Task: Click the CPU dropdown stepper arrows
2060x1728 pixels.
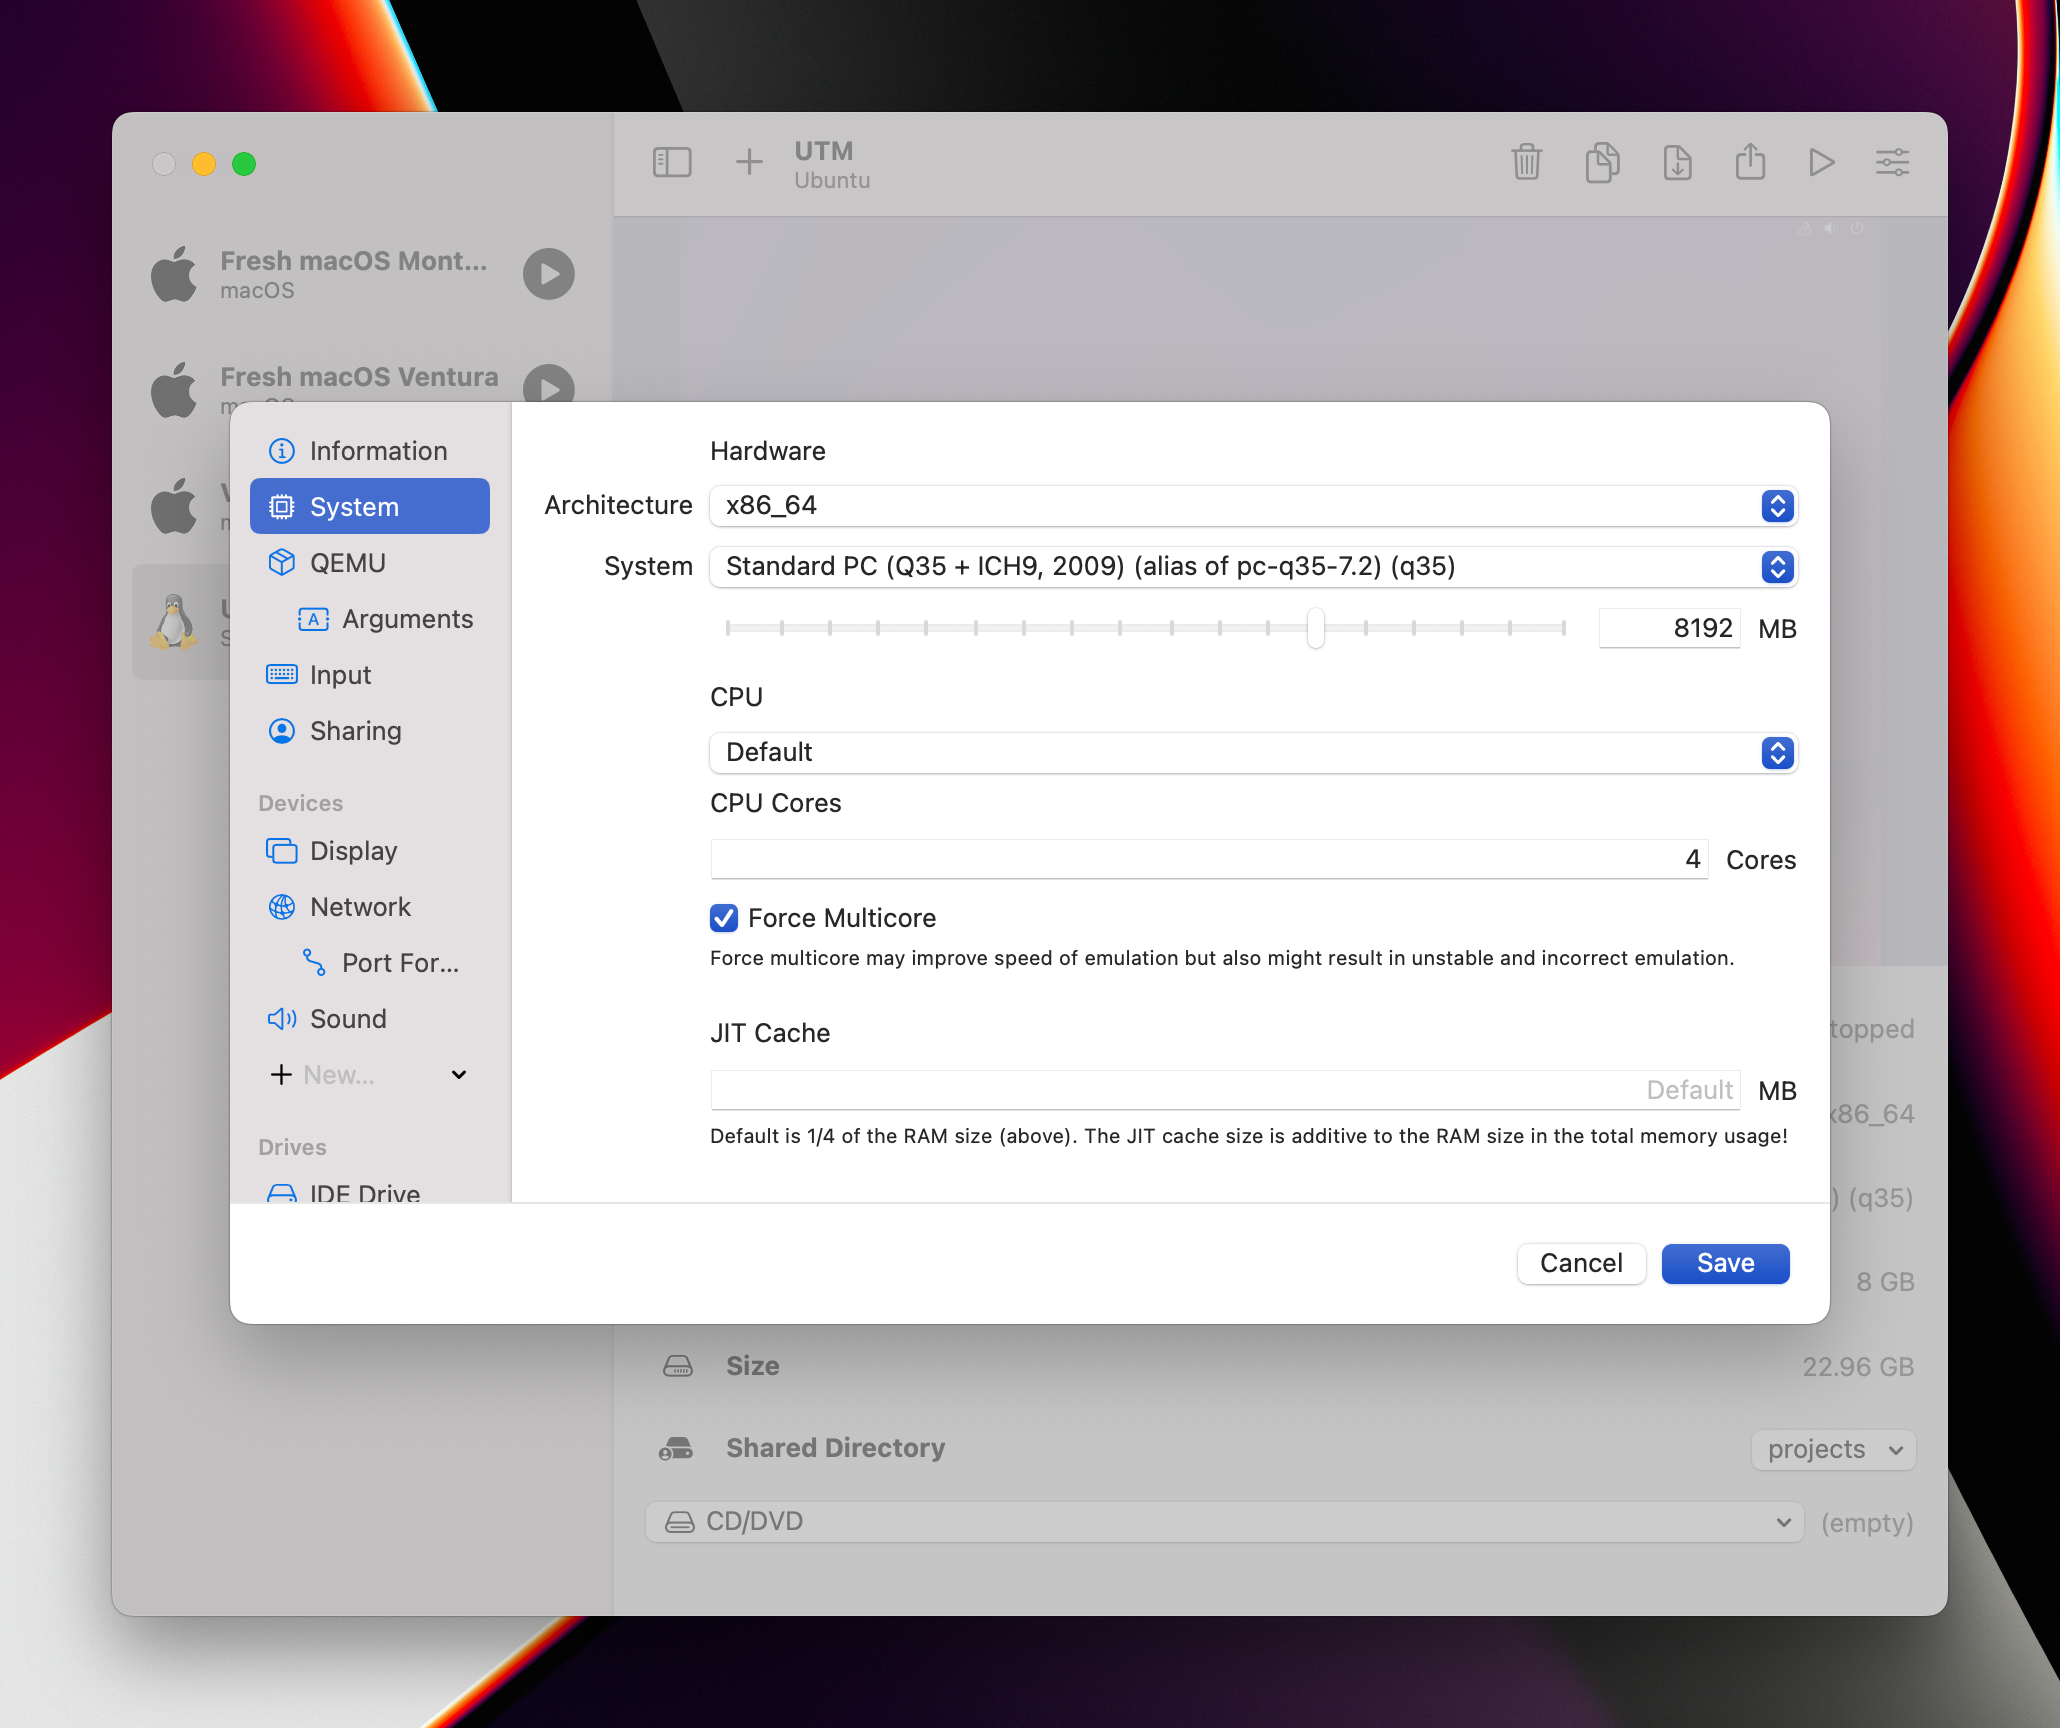Action: pyautogui.click(x=1777, y=753)
